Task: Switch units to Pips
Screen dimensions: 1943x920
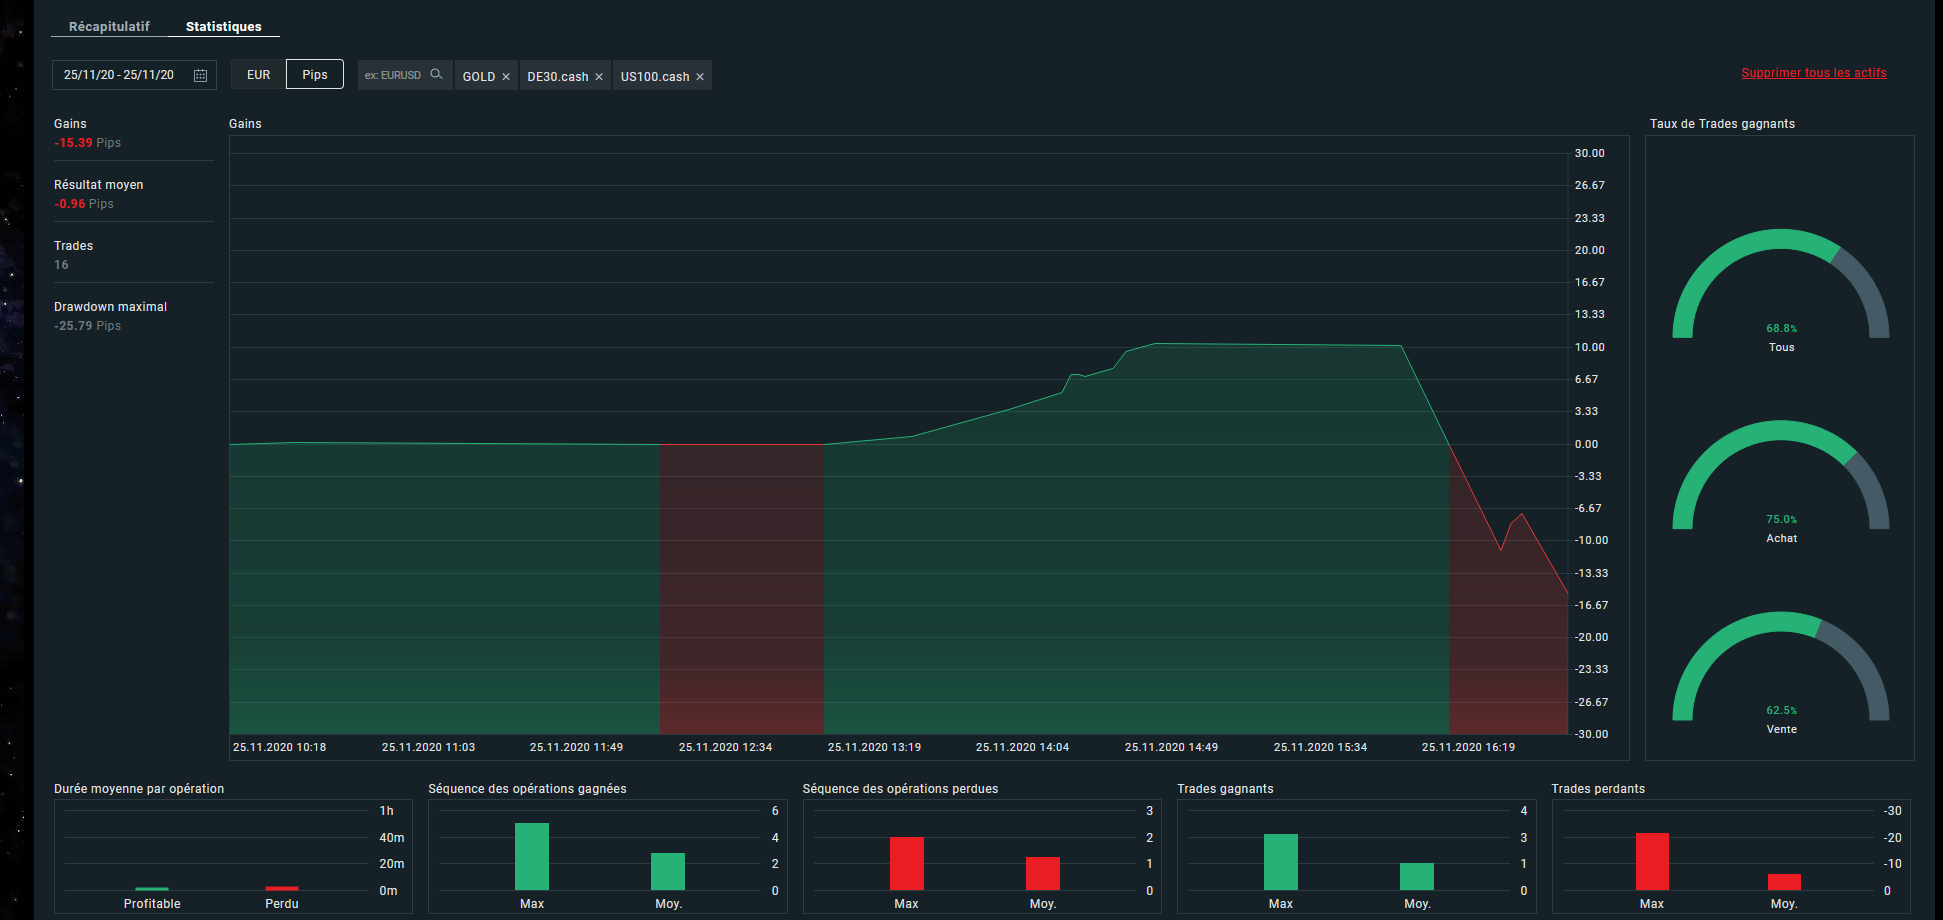Action: tap(314, 75)
